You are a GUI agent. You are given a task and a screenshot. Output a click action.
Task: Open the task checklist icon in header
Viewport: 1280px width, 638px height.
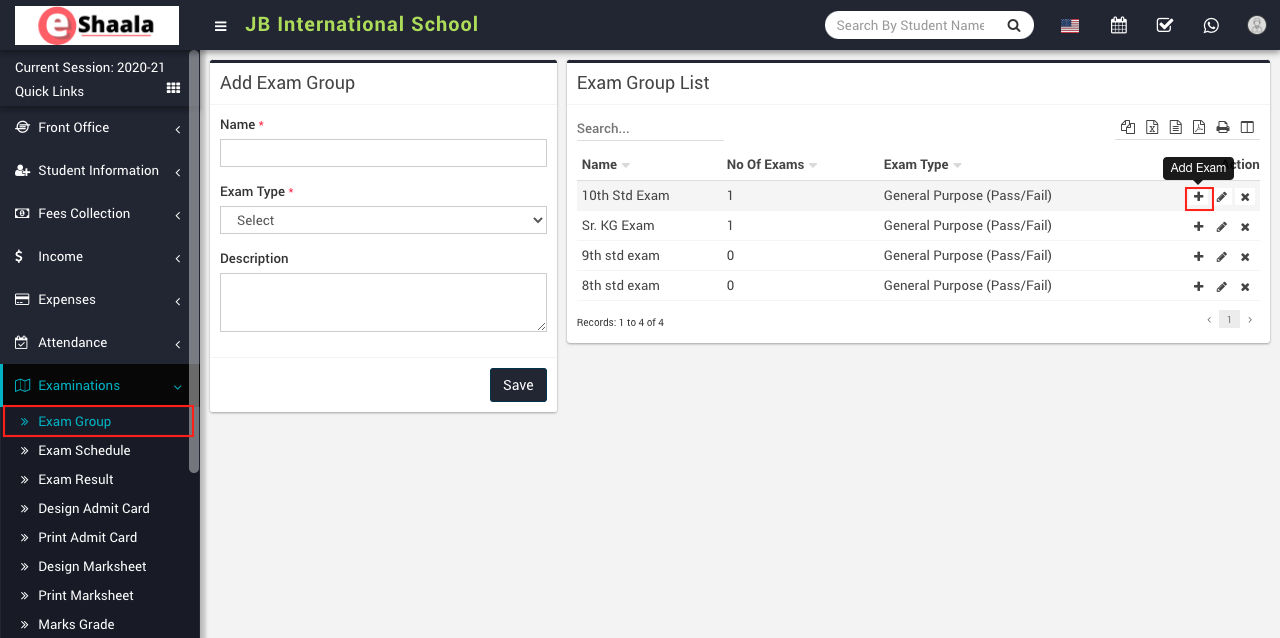coord(1165,25)
